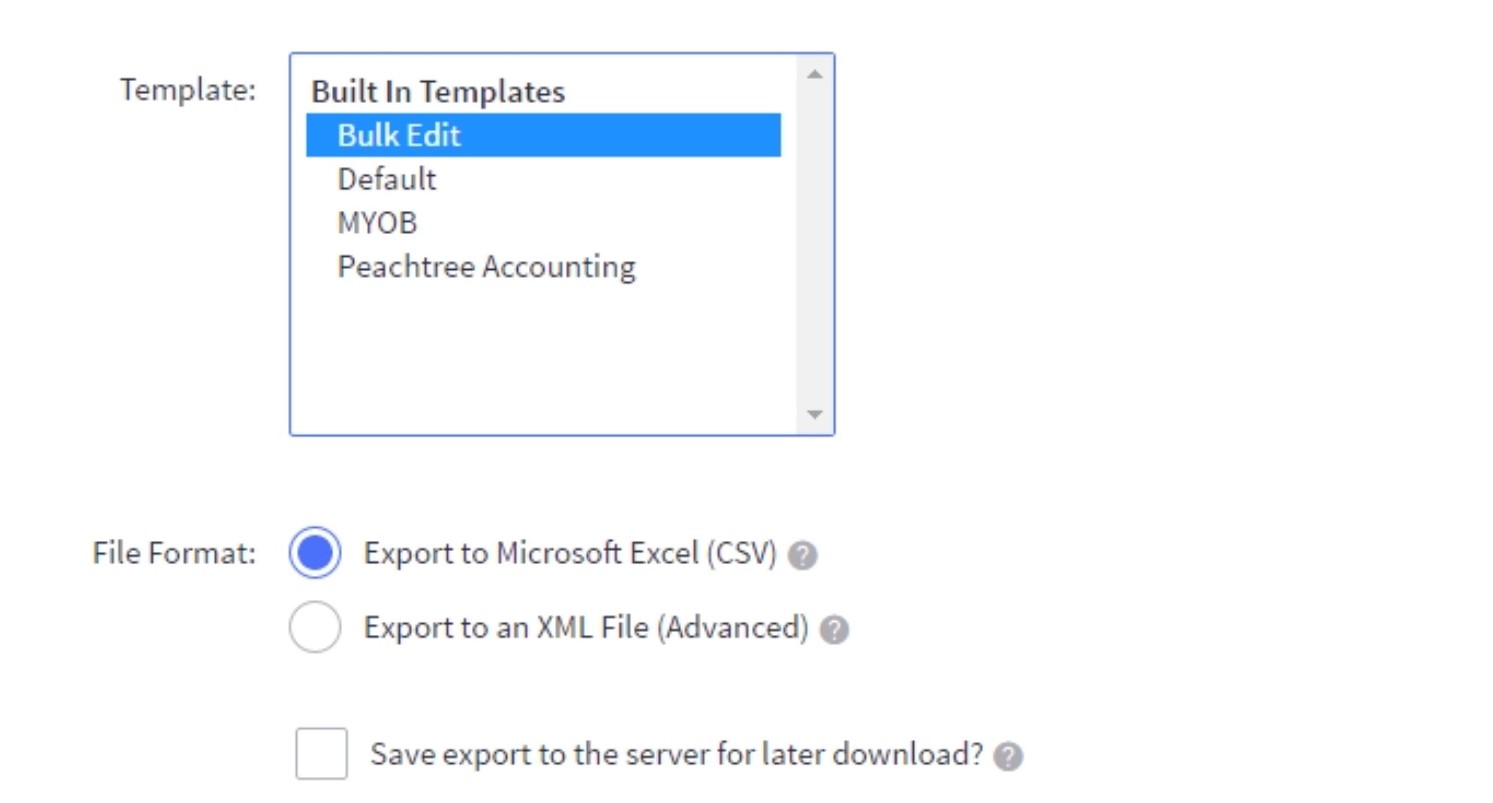
Task: Select the Peachtree Accounting template
Action: [486, 267]
